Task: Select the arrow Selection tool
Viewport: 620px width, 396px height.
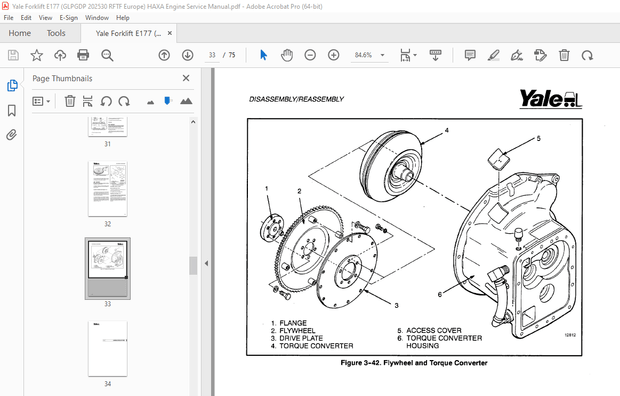Action: tap(263, 55)
